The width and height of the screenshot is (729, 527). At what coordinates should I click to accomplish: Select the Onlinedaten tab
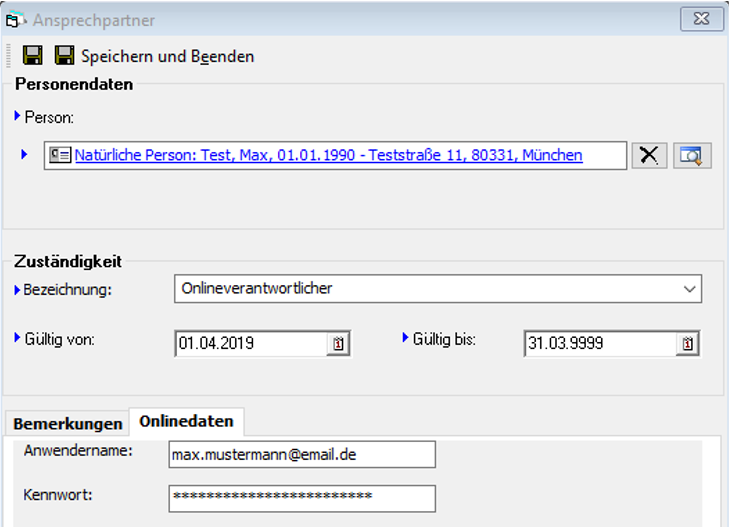click(187, 421)
